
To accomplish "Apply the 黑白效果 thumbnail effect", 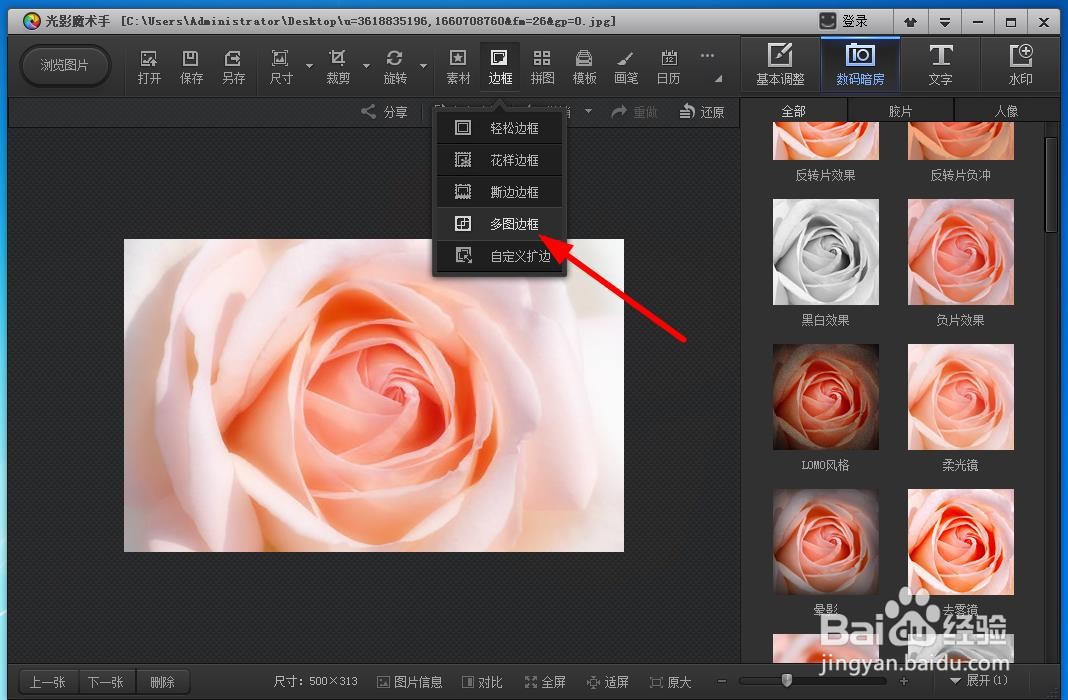I will (826, 252).
